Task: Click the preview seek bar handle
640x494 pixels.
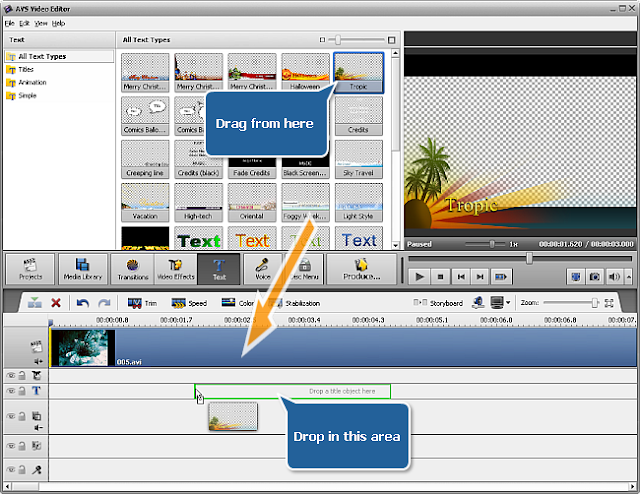Action: pos(529,258)
